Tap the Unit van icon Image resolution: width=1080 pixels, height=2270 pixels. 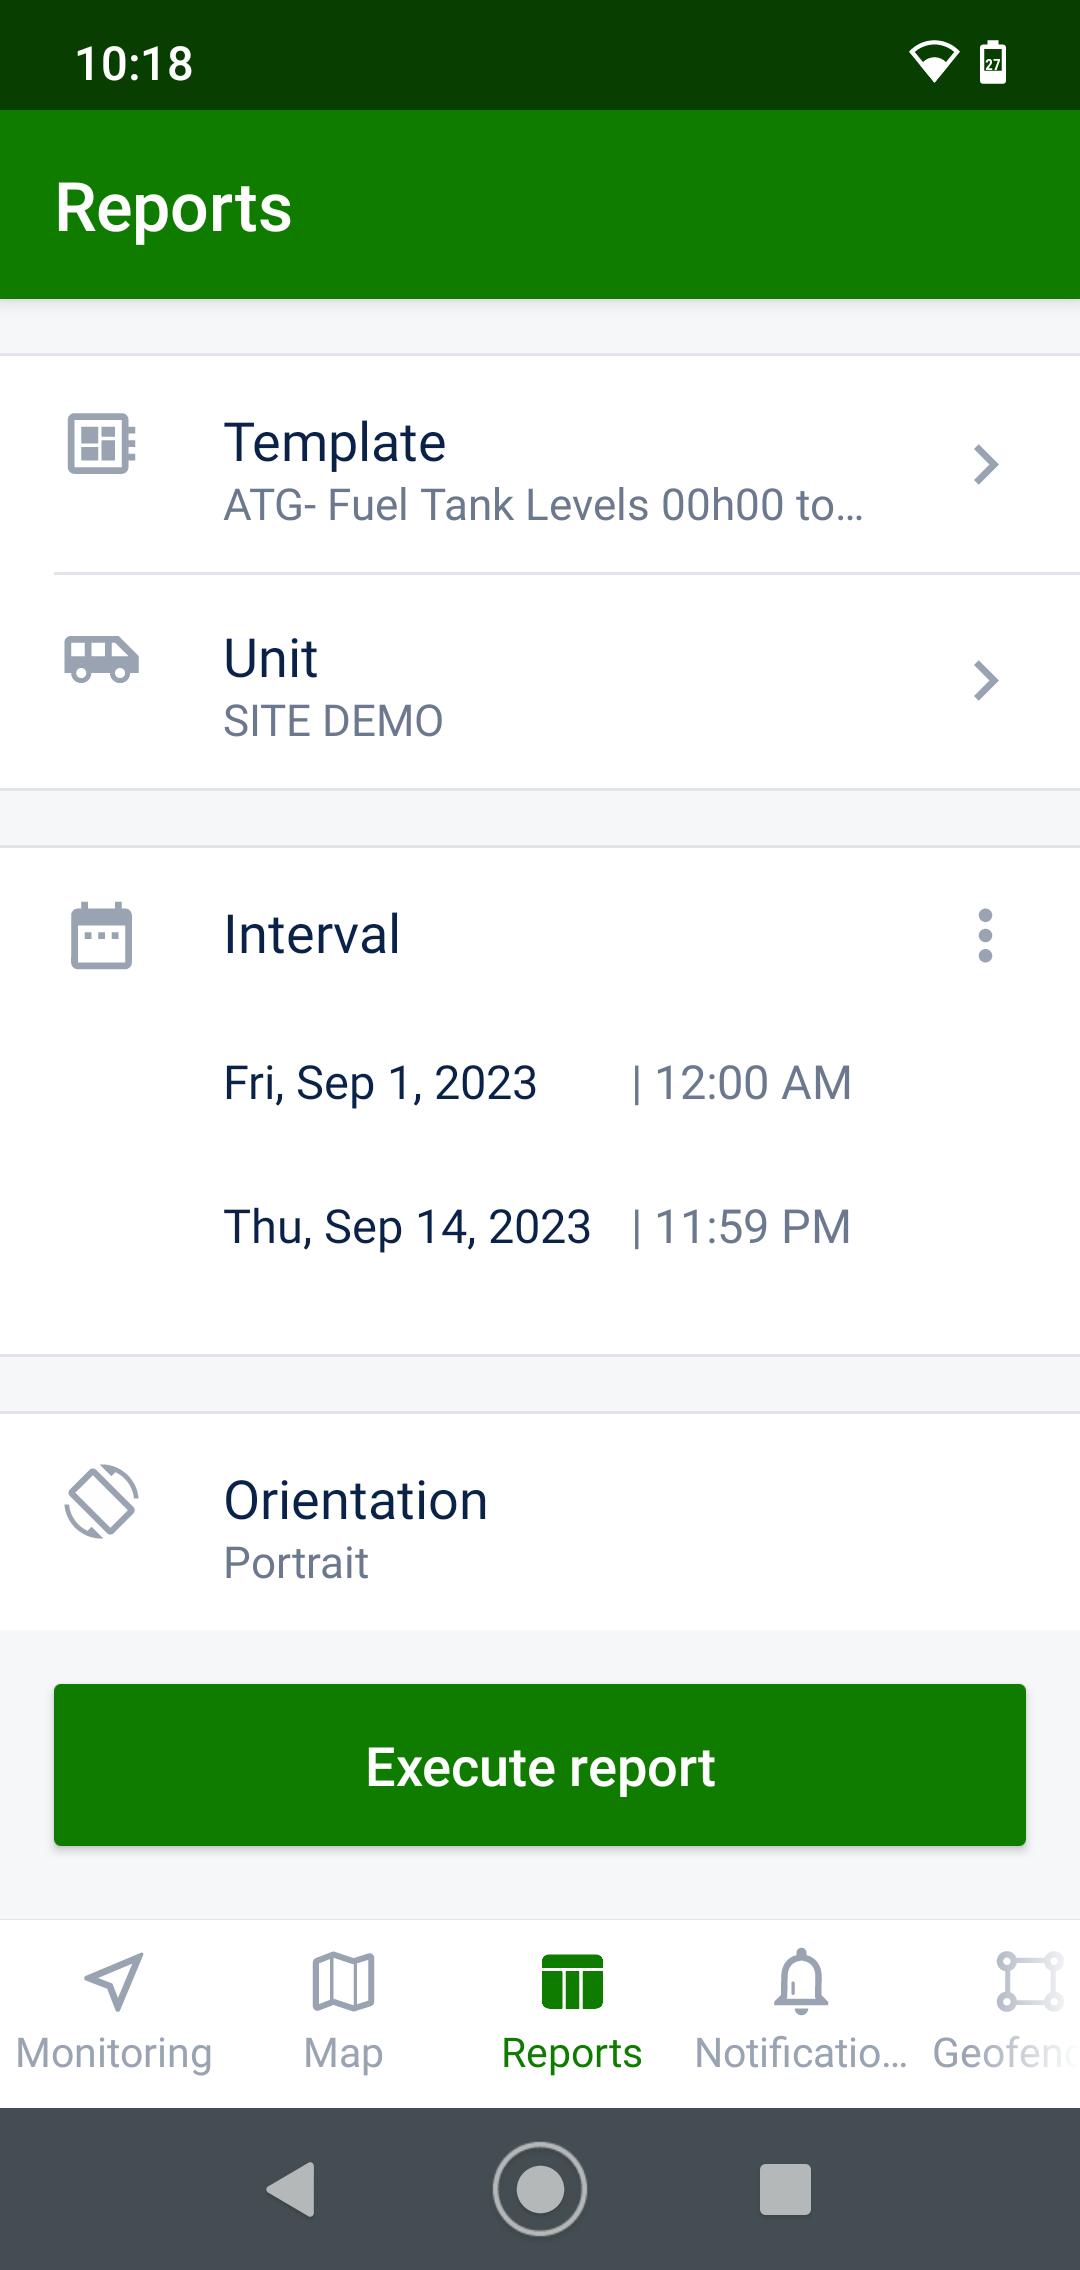pos(101,660)
